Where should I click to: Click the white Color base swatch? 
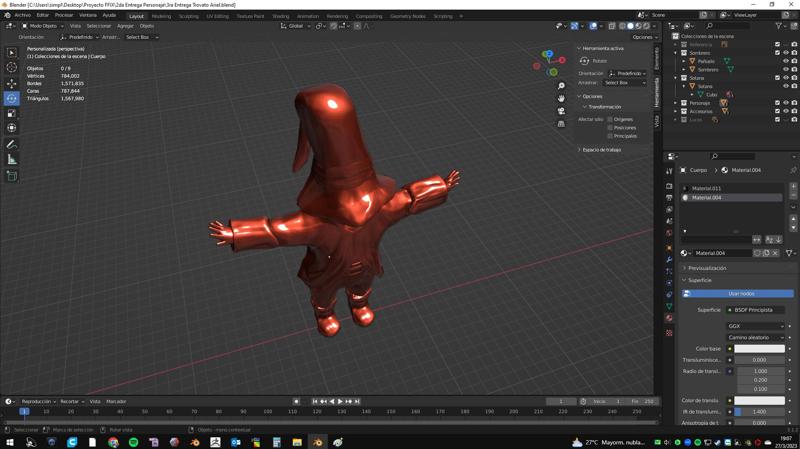point(760,348)
